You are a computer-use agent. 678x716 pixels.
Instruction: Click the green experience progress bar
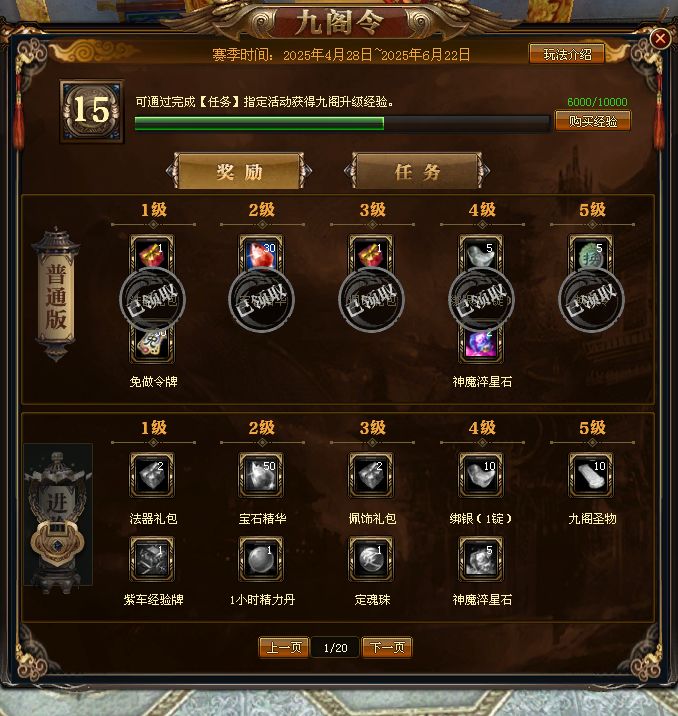click(342, 124)
